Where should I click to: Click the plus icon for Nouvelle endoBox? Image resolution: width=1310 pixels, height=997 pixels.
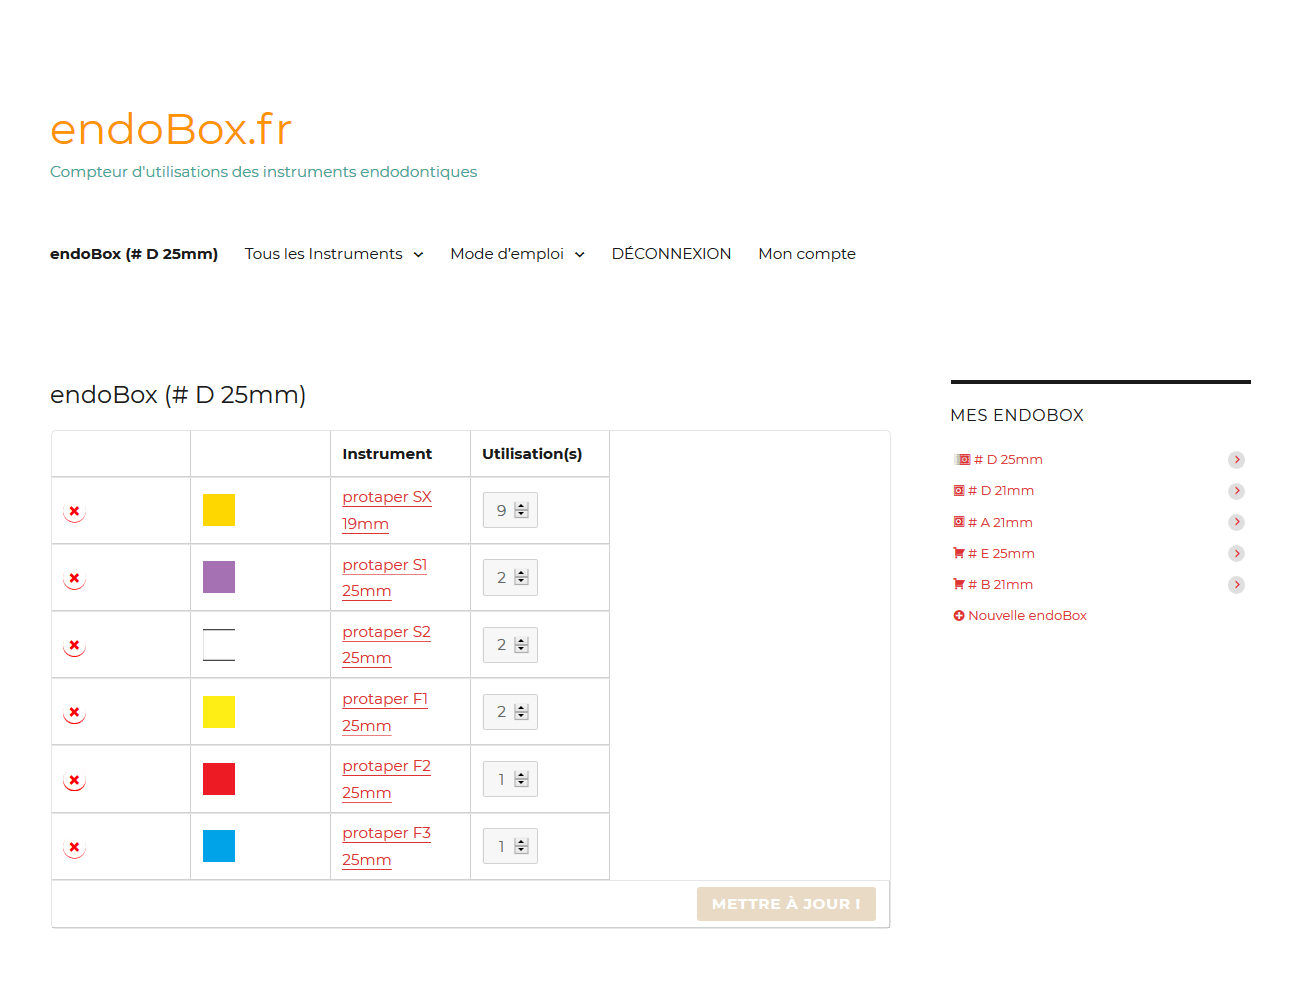(959, 616)
